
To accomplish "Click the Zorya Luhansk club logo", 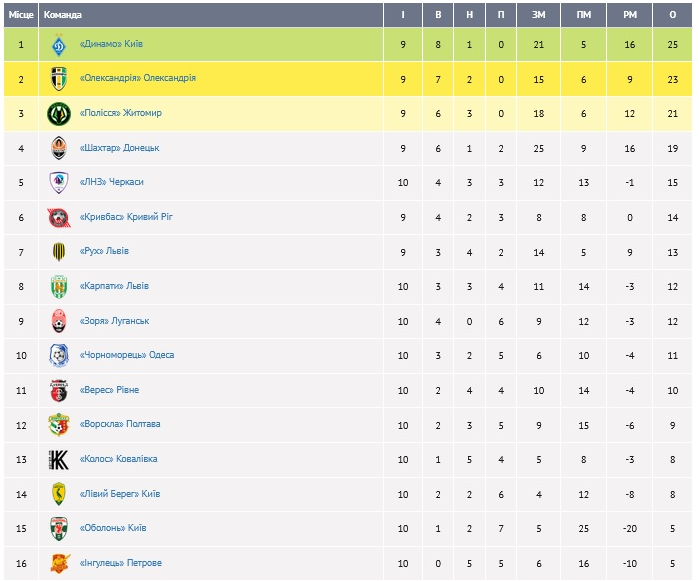I will click(59, 321).
